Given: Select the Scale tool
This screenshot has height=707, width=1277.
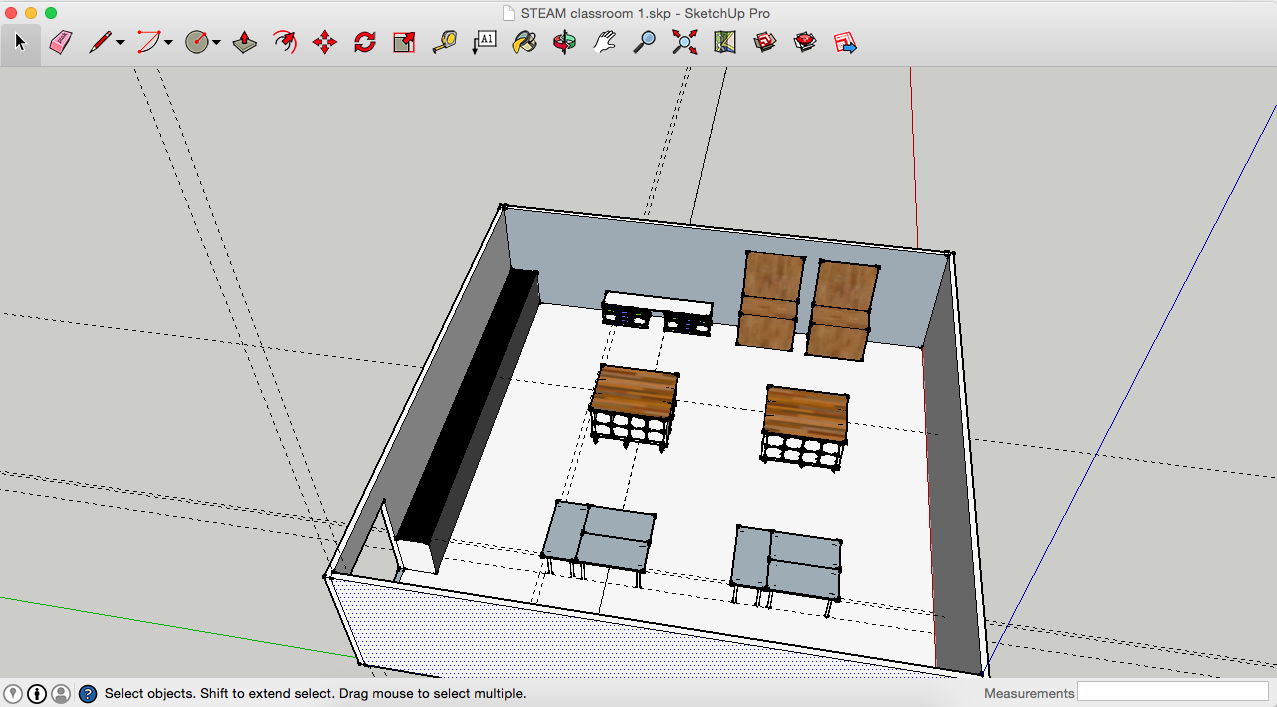Looking at the screenshot, I should click(x=404, y=43).
